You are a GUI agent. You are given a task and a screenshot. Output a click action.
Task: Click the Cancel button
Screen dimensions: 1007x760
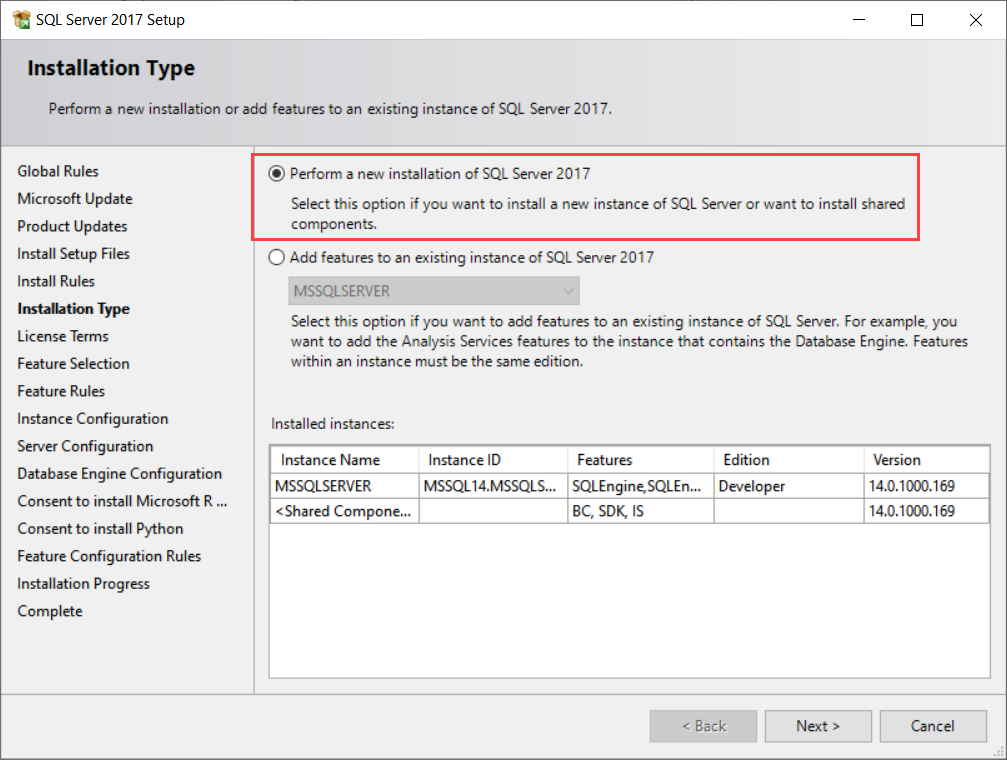[x=933, y=726]
